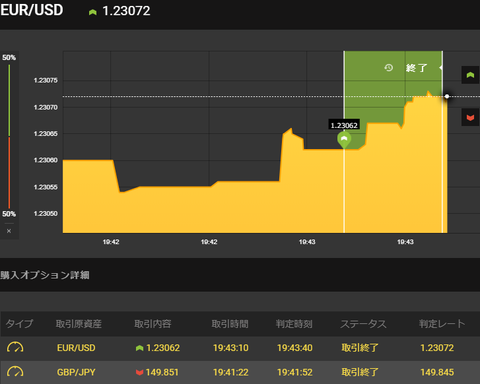This screenshot has width=480, height=384.
Task: Click the 19:43:40 judgment time cell
Action: pyautogui.click(x=295, y=348)
